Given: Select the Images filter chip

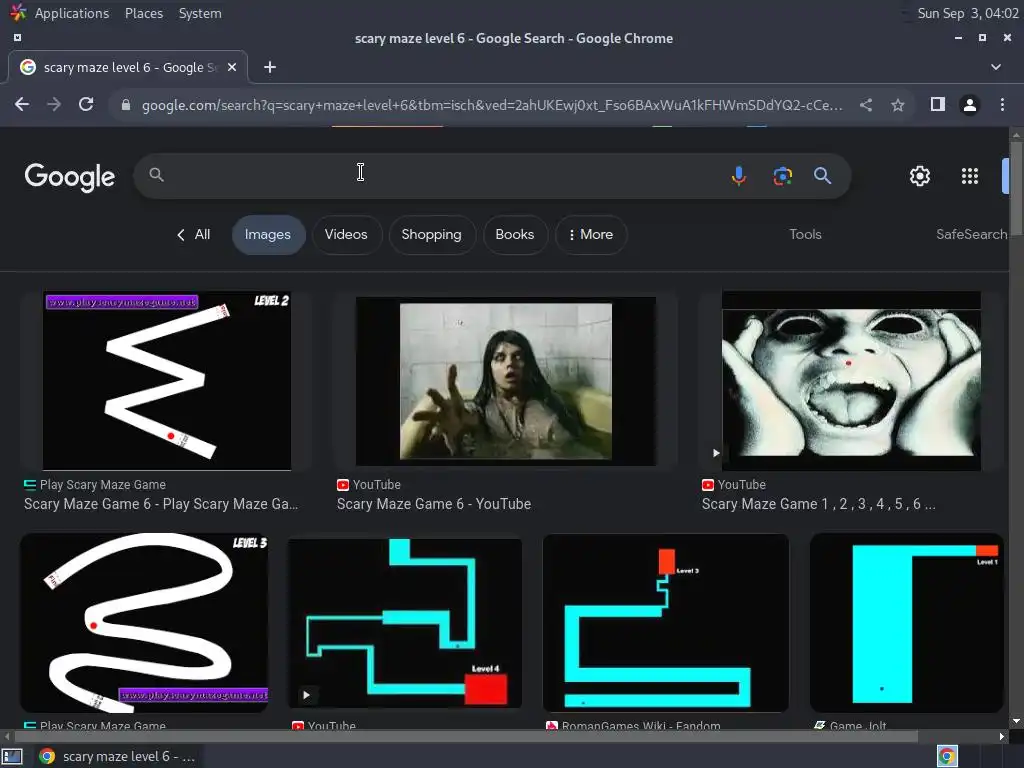Looking at the screenshot, I should (x=268, y=234).
